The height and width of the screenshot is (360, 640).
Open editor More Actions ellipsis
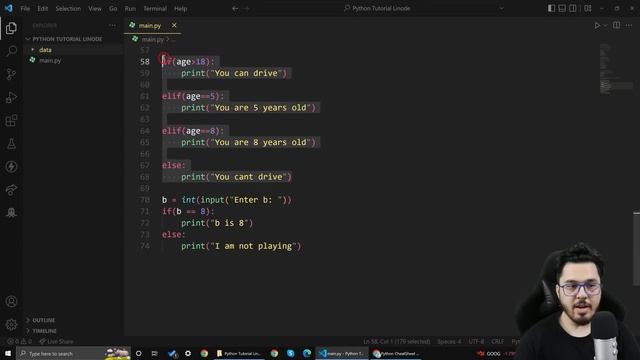pos(629,25)
